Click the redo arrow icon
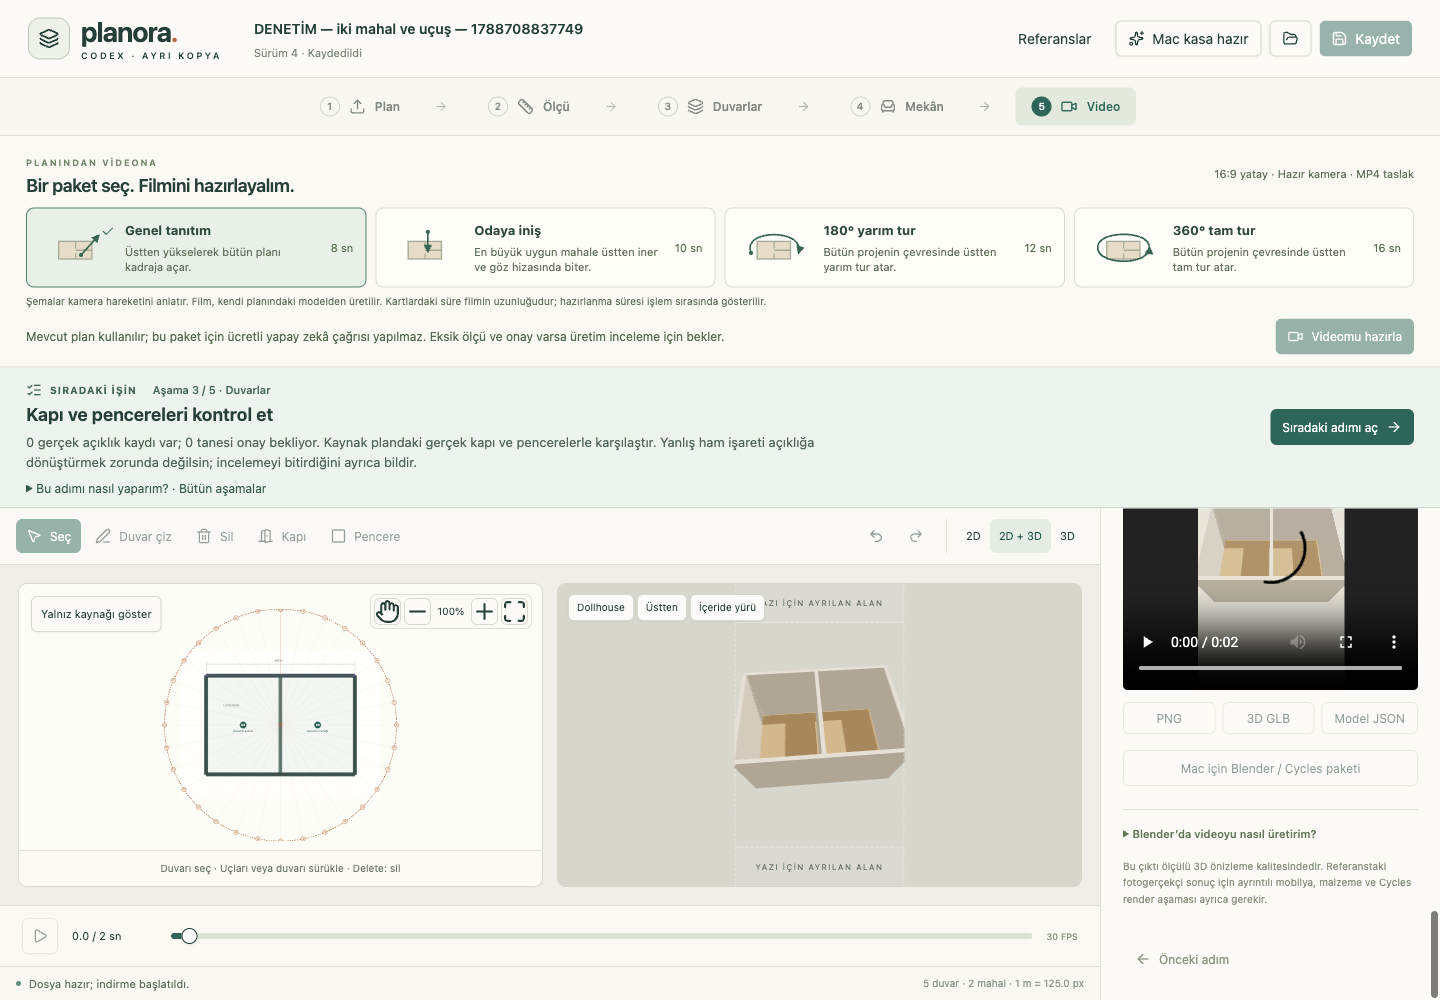This screenshot has height=1000, width=1440. [916, 536]
